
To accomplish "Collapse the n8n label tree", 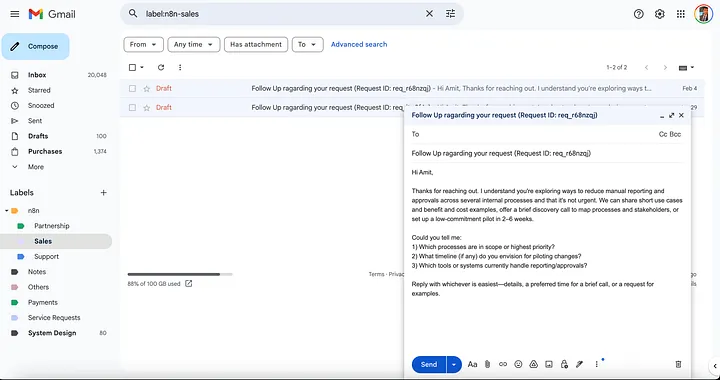I will (x=6, y=211).
